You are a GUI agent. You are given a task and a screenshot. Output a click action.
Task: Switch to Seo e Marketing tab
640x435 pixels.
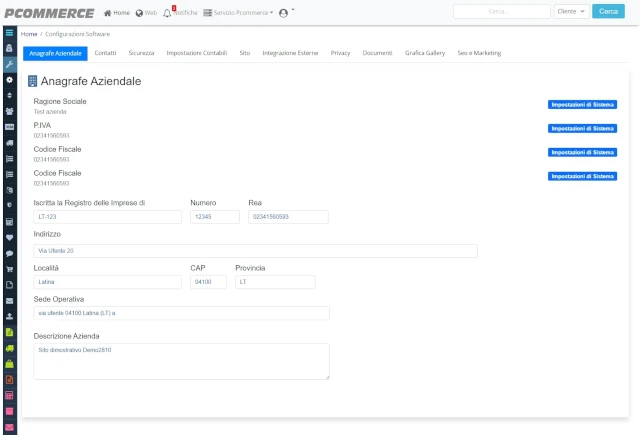point(479,53)
